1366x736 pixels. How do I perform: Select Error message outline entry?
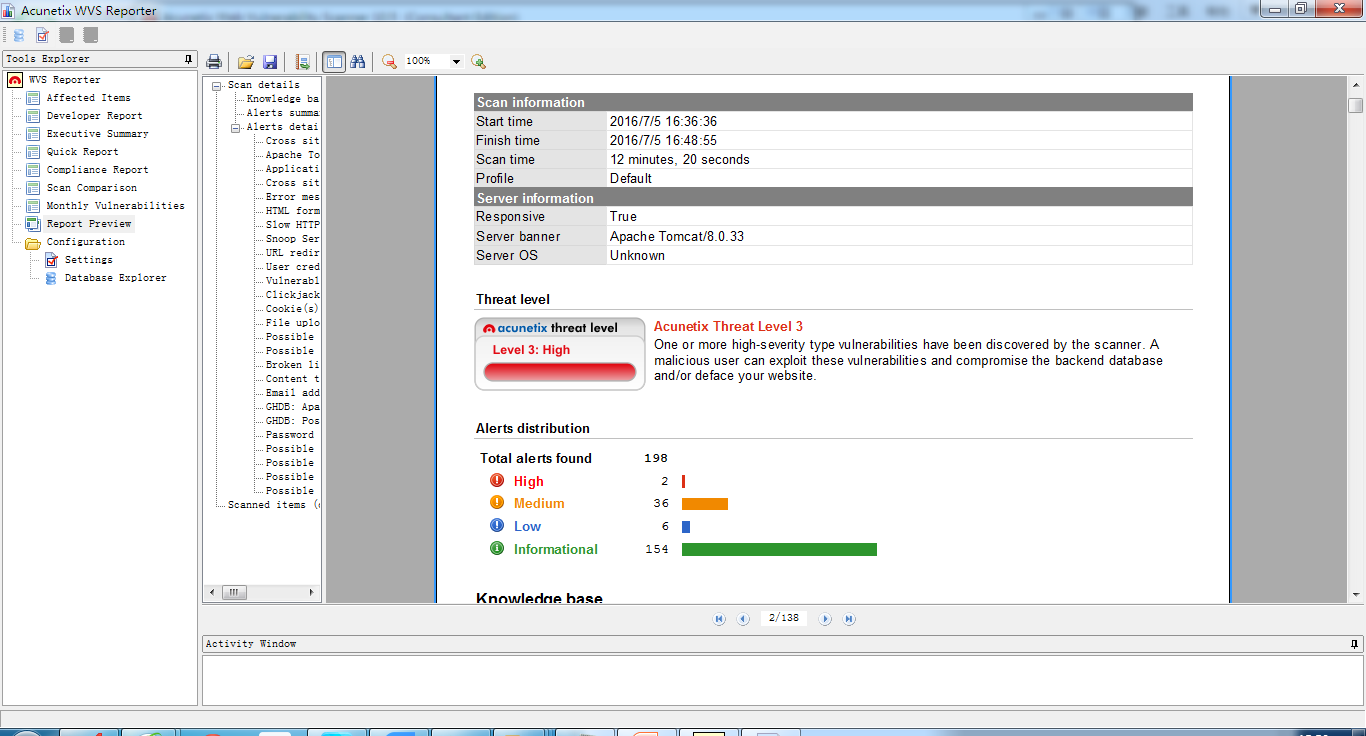pyautogui.click(x=292, y=197)
